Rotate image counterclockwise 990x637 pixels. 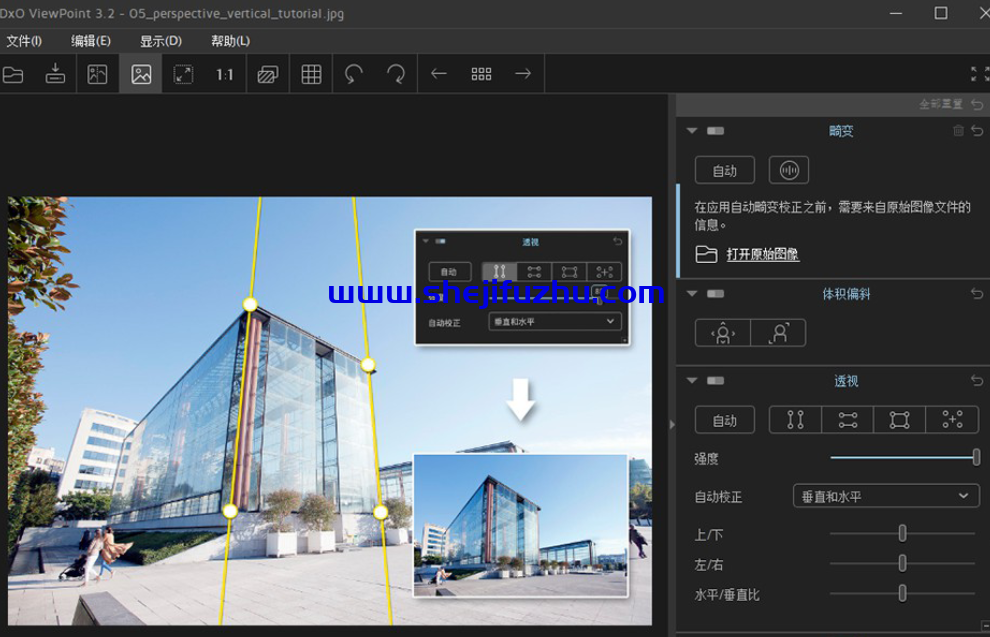coord(354,74)
